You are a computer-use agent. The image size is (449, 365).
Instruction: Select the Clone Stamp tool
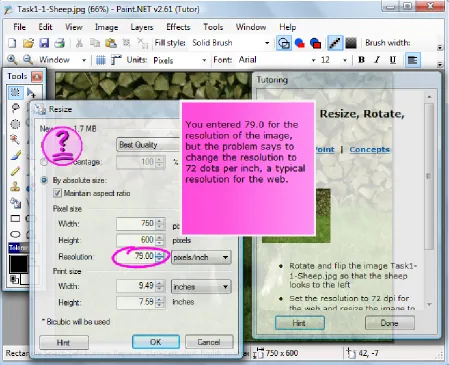tap(15, 187)
